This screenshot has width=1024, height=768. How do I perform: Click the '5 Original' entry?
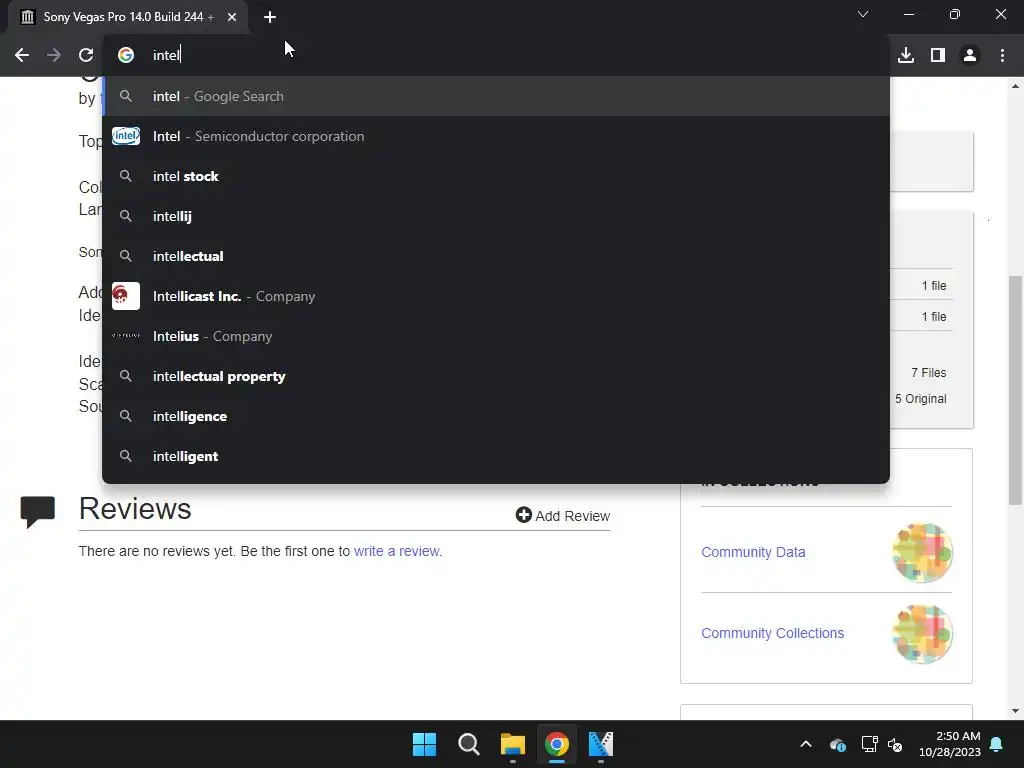(920, 398)
